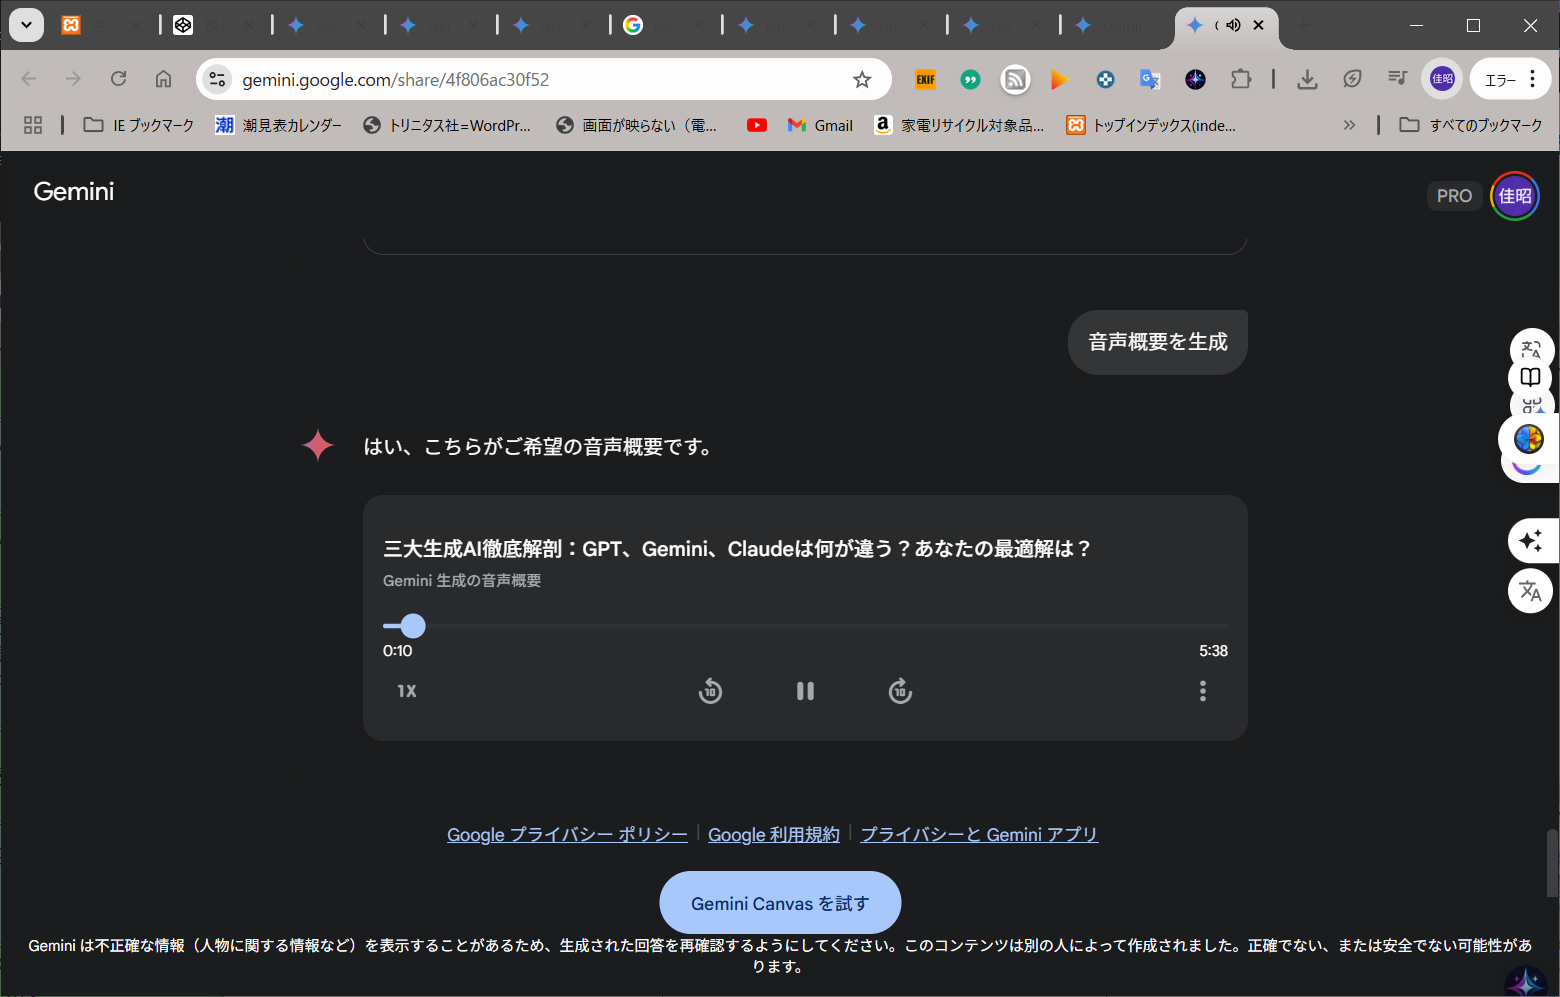The image size is (1560, 997).
Task: Open the Google 利用規約 link
Action: [x=774, y=835]
